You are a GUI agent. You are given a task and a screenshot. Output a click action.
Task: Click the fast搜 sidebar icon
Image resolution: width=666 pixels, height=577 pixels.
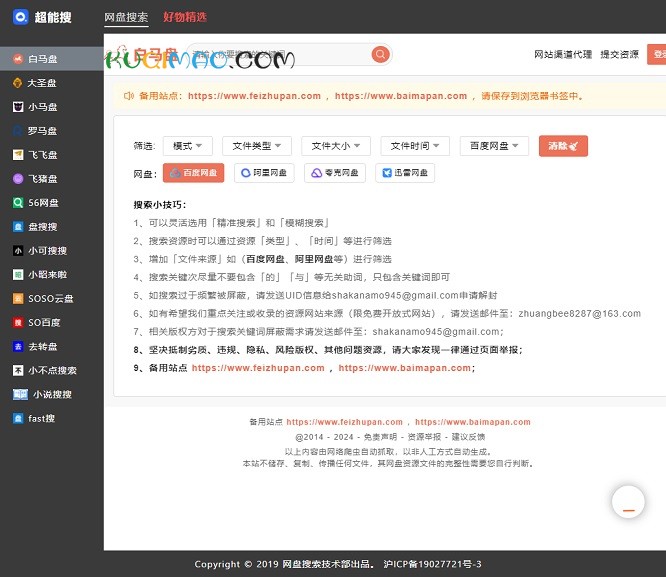pos(18,418)
